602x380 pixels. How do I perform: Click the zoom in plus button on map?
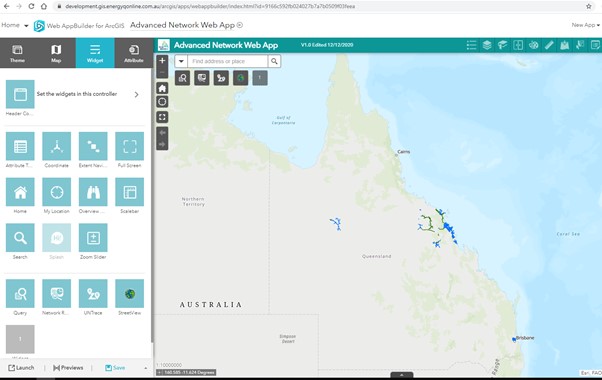pos(162,61)
